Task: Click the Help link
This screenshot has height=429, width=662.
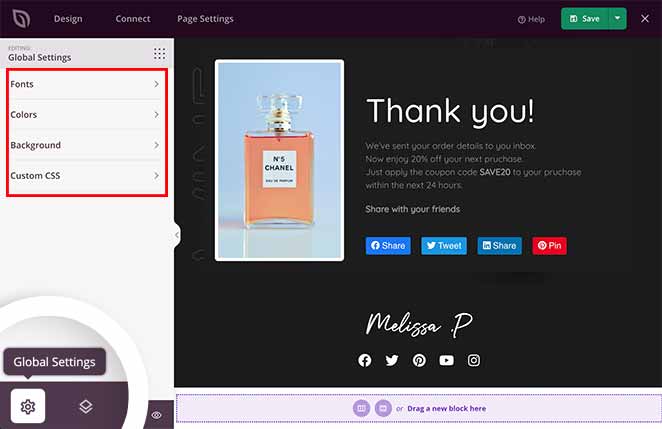Action: pyautogui.click(x=531, y=19)
